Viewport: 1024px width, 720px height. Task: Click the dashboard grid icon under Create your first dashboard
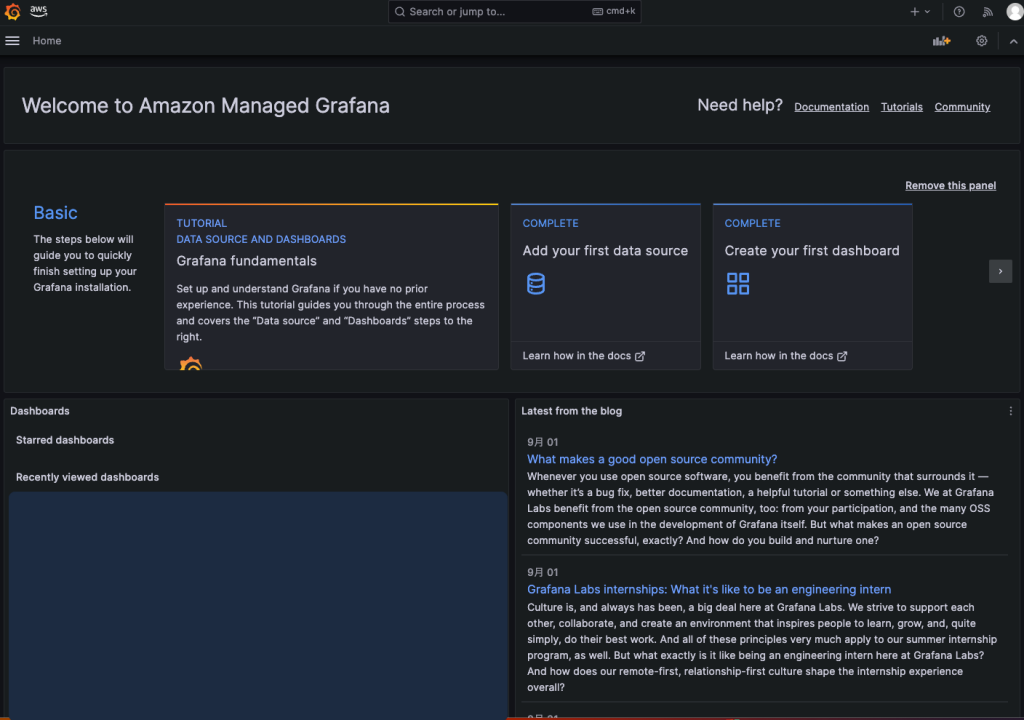(x=738, y=284)
